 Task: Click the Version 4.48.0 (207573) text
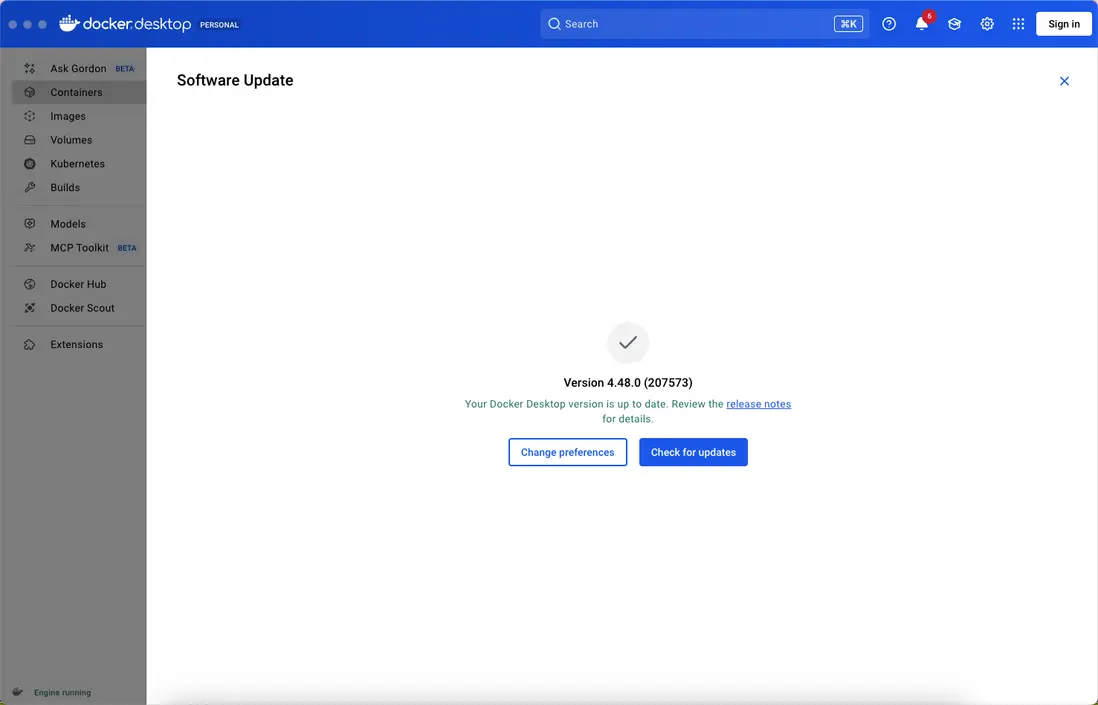(628, 383)
